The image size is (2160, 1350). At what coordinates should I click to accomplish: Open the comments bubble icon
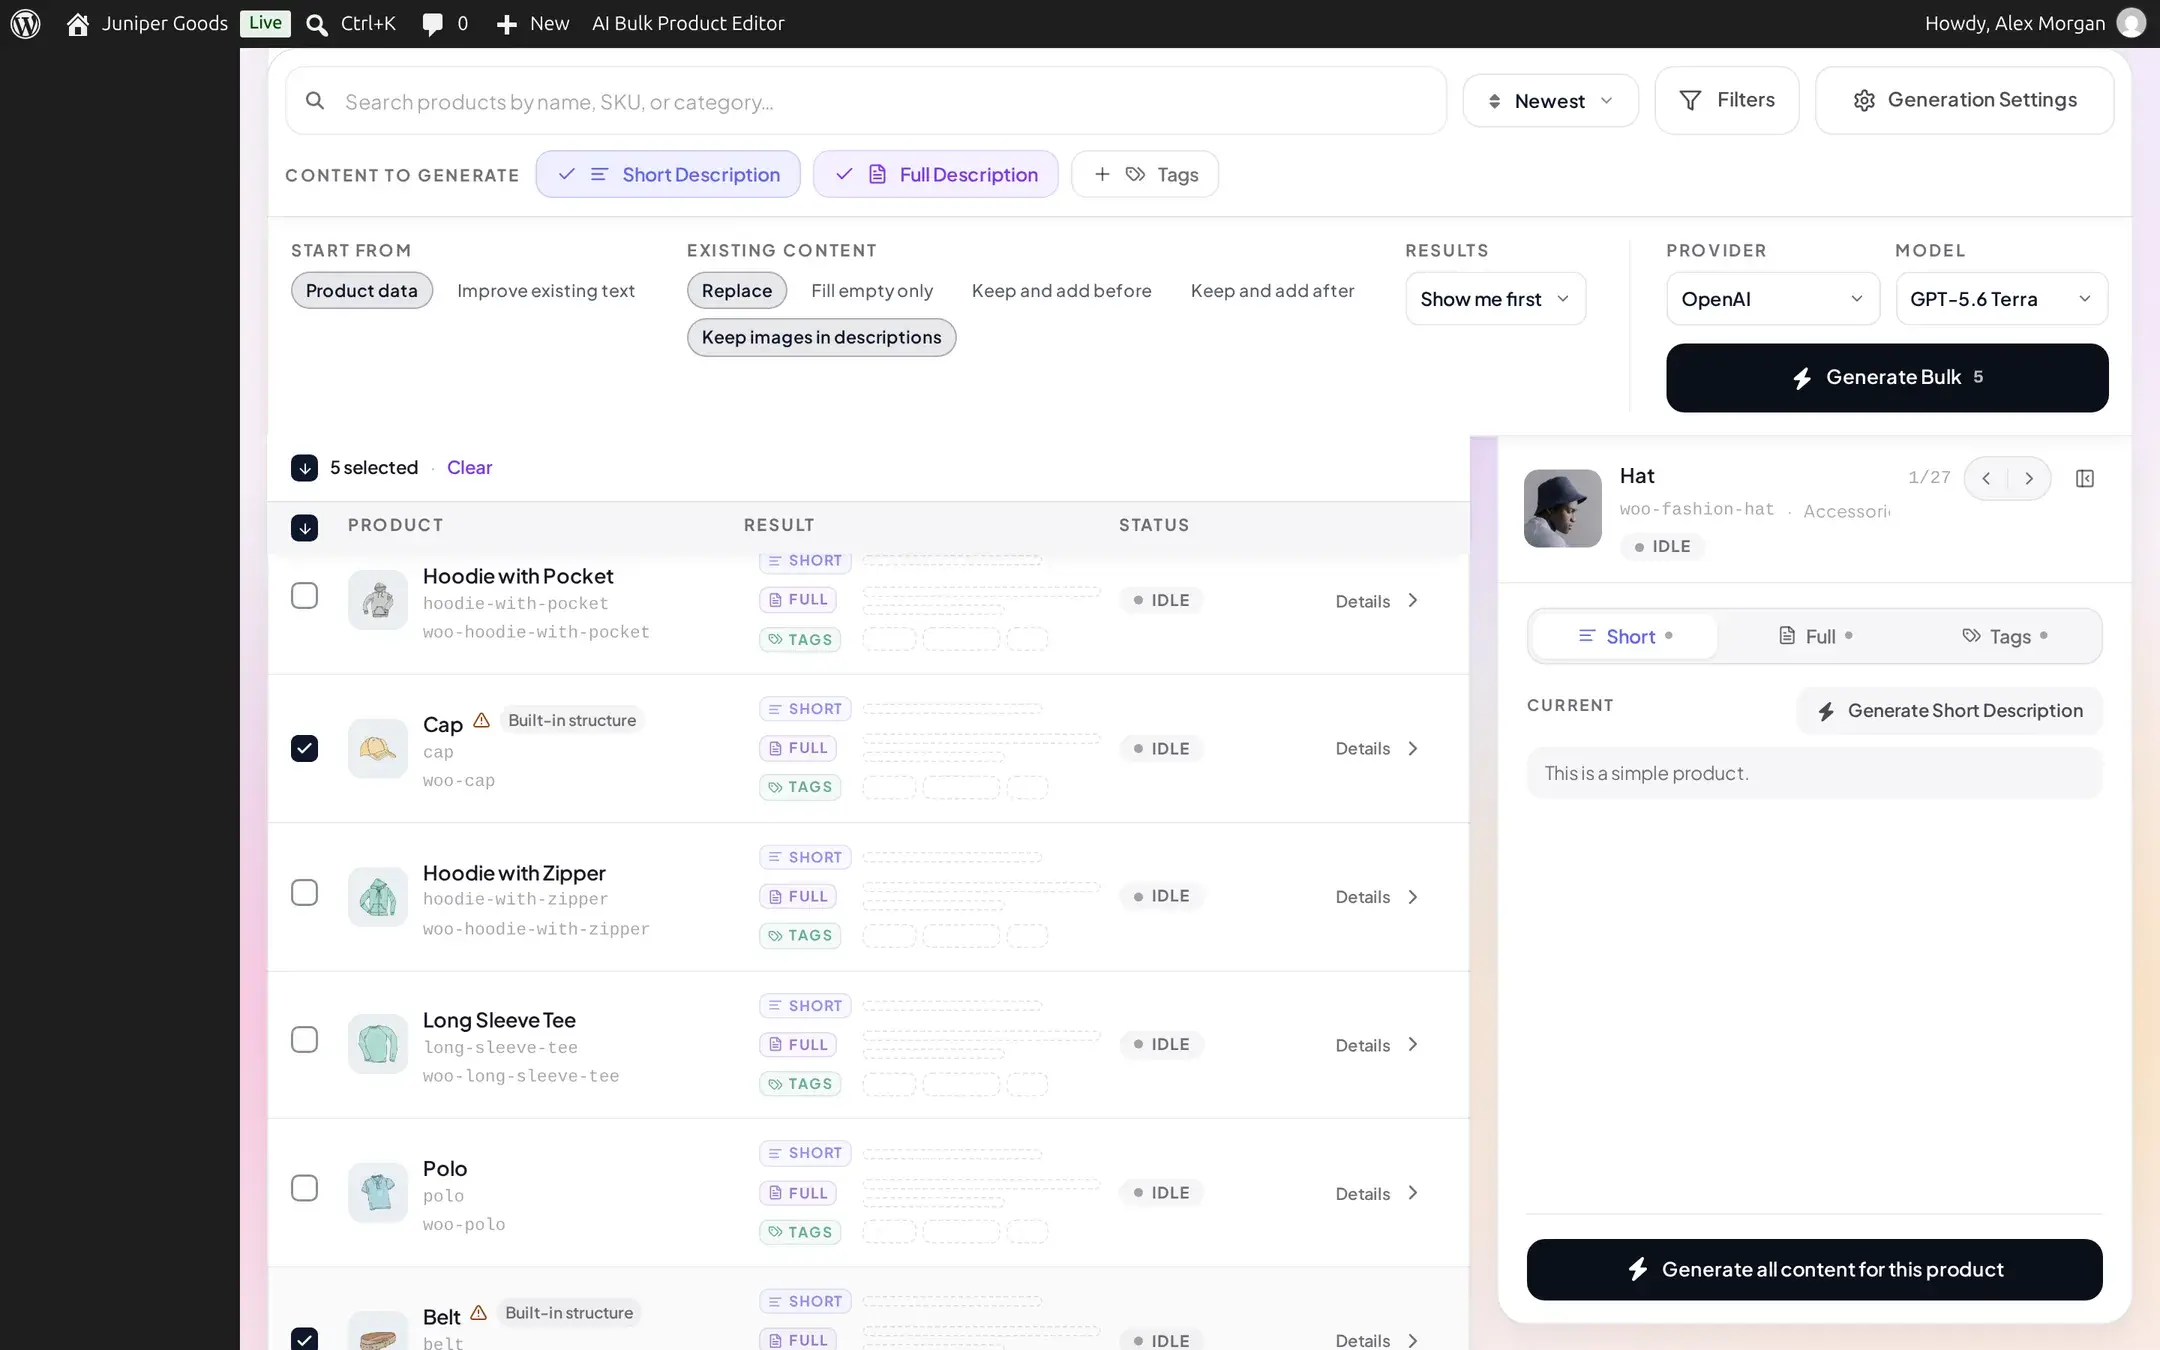tap(432, 24)
